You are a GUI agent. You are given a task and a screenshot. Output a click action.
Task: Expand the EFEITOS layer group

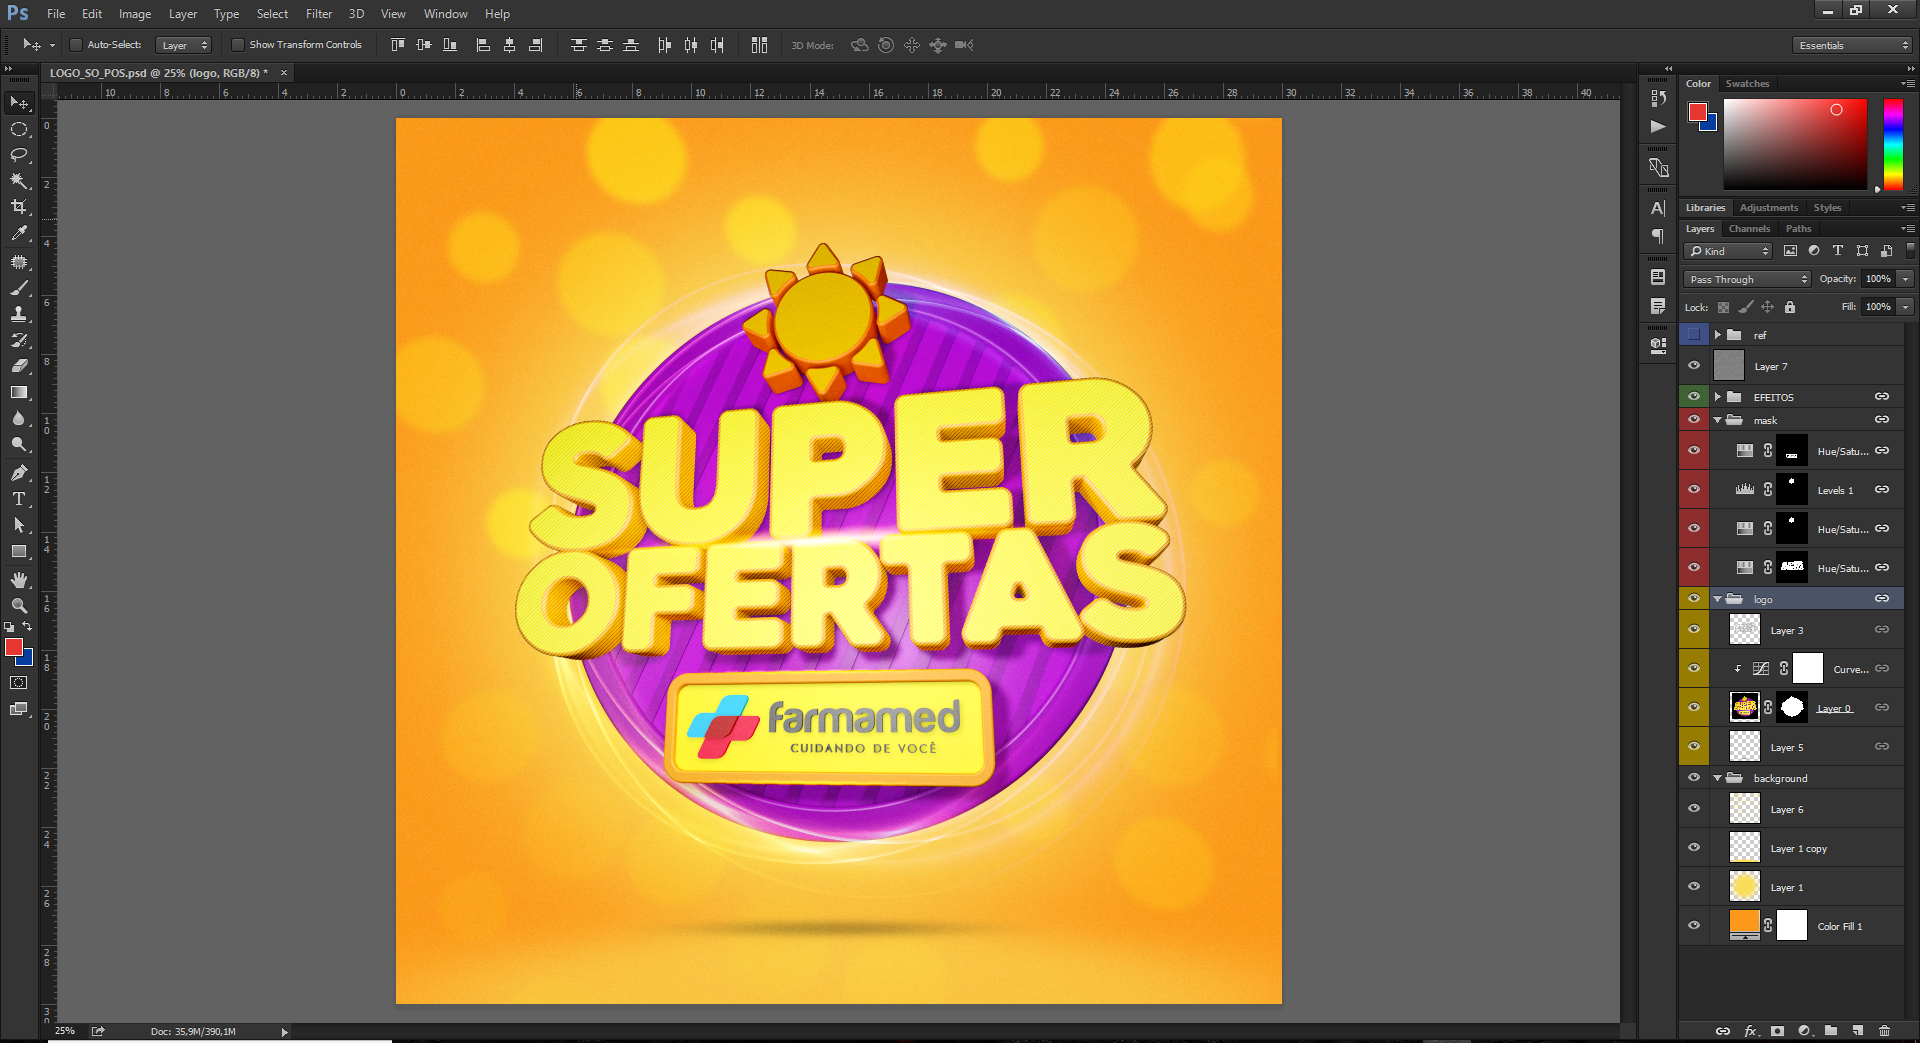pyautogui.click(x=1718, y=397)
